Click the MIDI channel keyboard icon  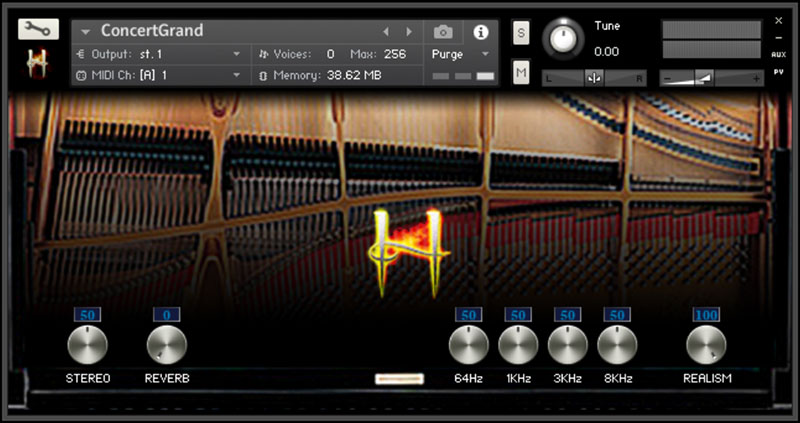(82, 76)
